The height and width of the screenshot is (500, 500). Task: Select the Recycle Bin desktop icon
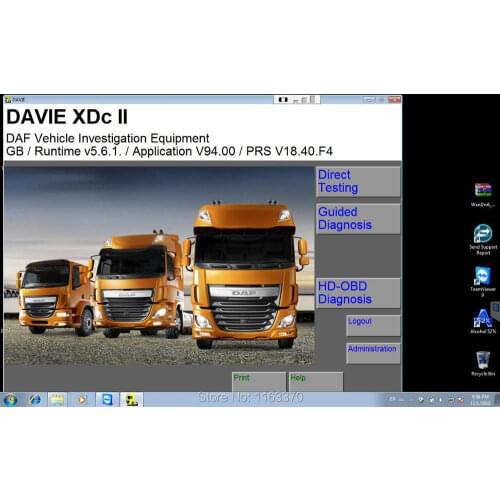[x=483, y=363]
